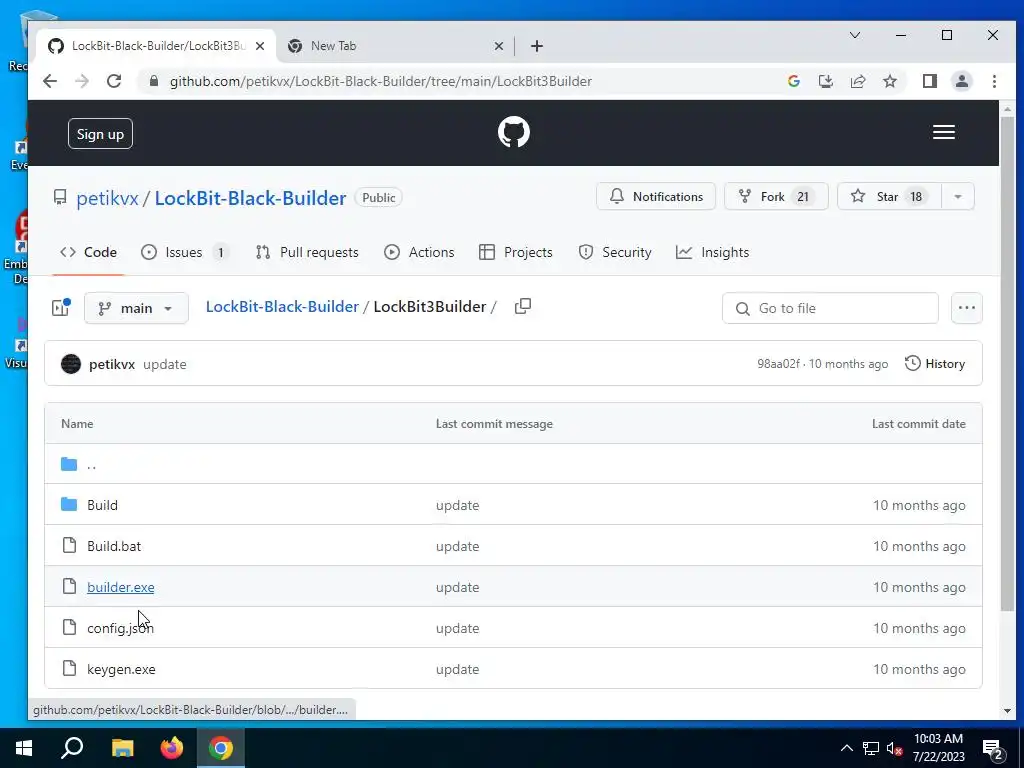Viewport: 1024px width, 768px height.
Task: Click the Build folder icon
Action: coord(69,504)
